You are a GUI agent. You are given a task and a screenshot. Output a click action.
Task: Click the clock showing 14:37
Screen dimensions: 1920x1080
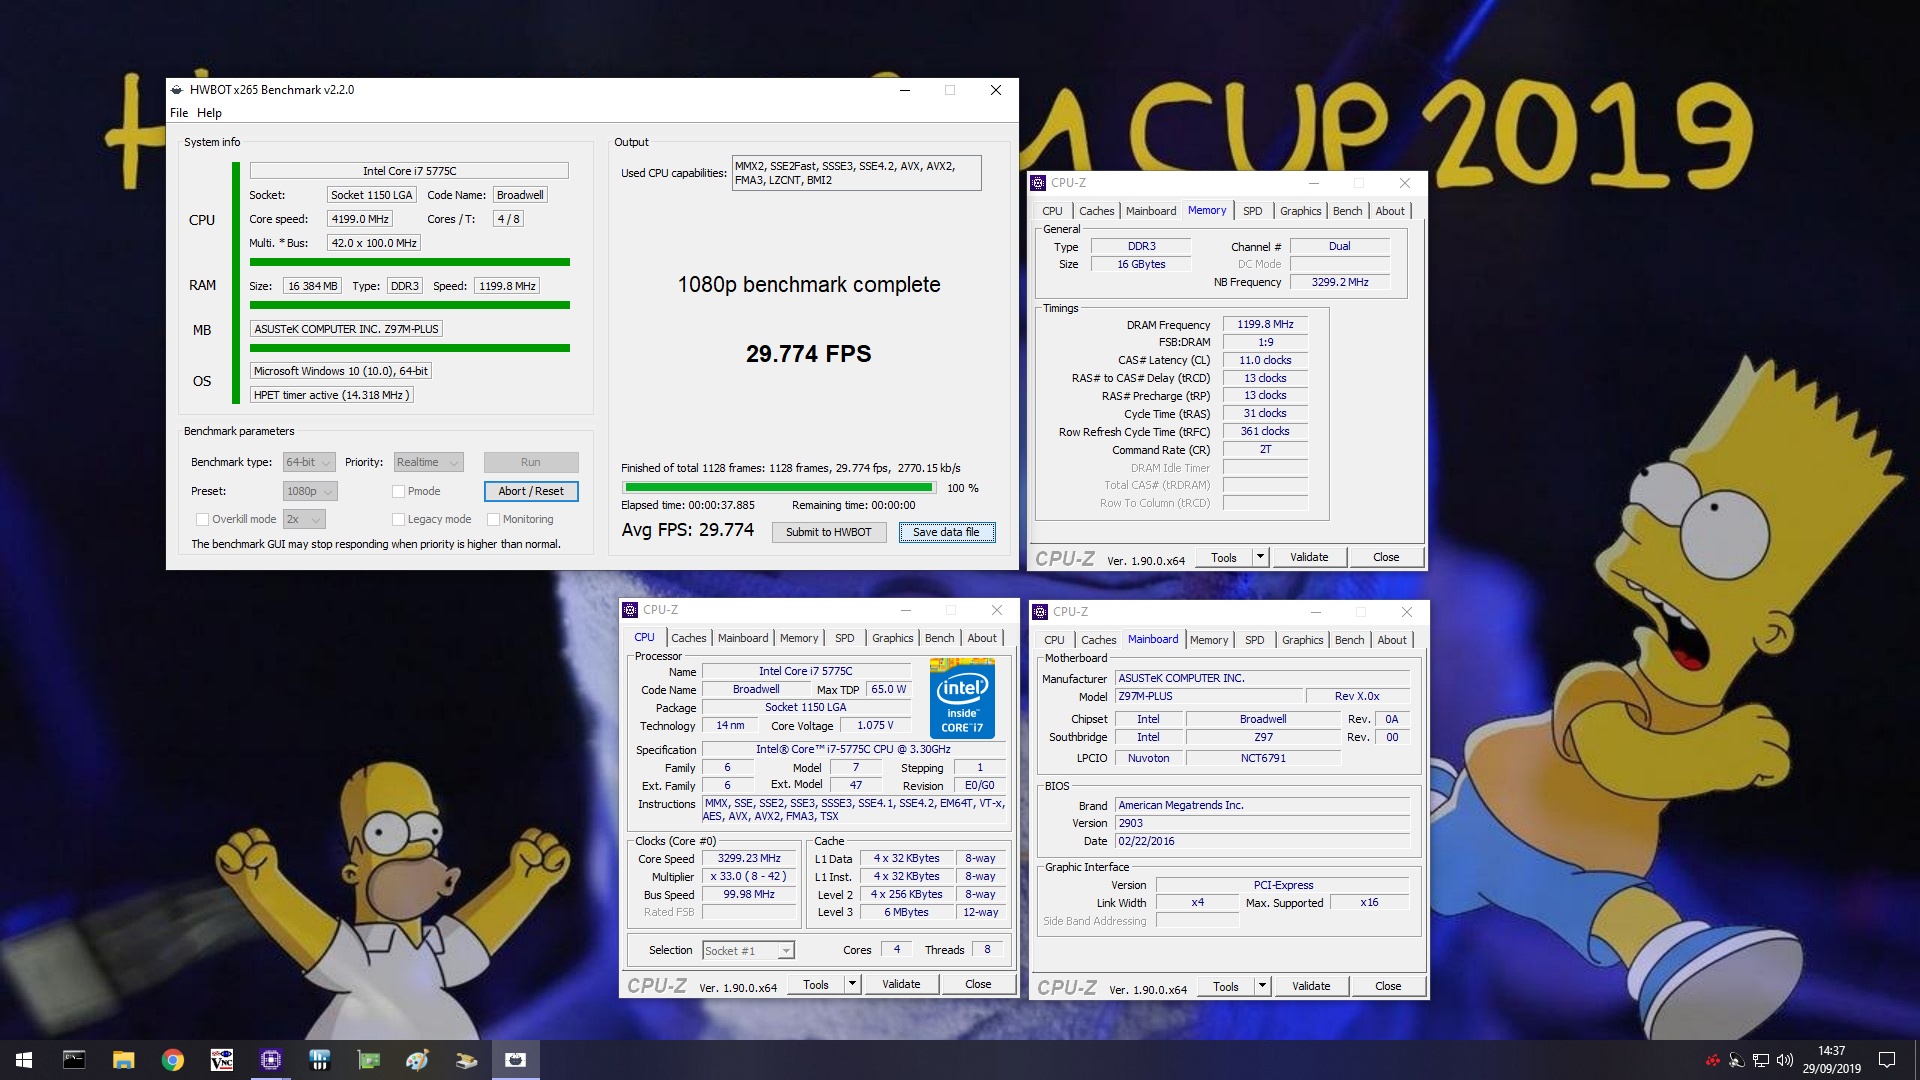click(x=1831, y=1051)
